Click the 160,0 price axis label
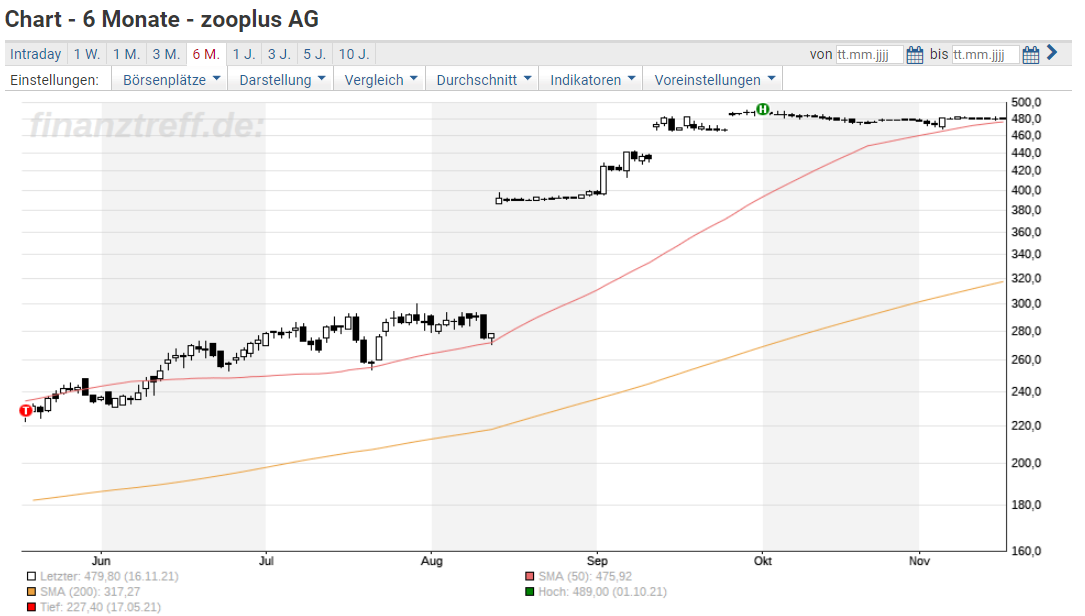Screen dimensions: 1085x616 tap(1026, 552)
